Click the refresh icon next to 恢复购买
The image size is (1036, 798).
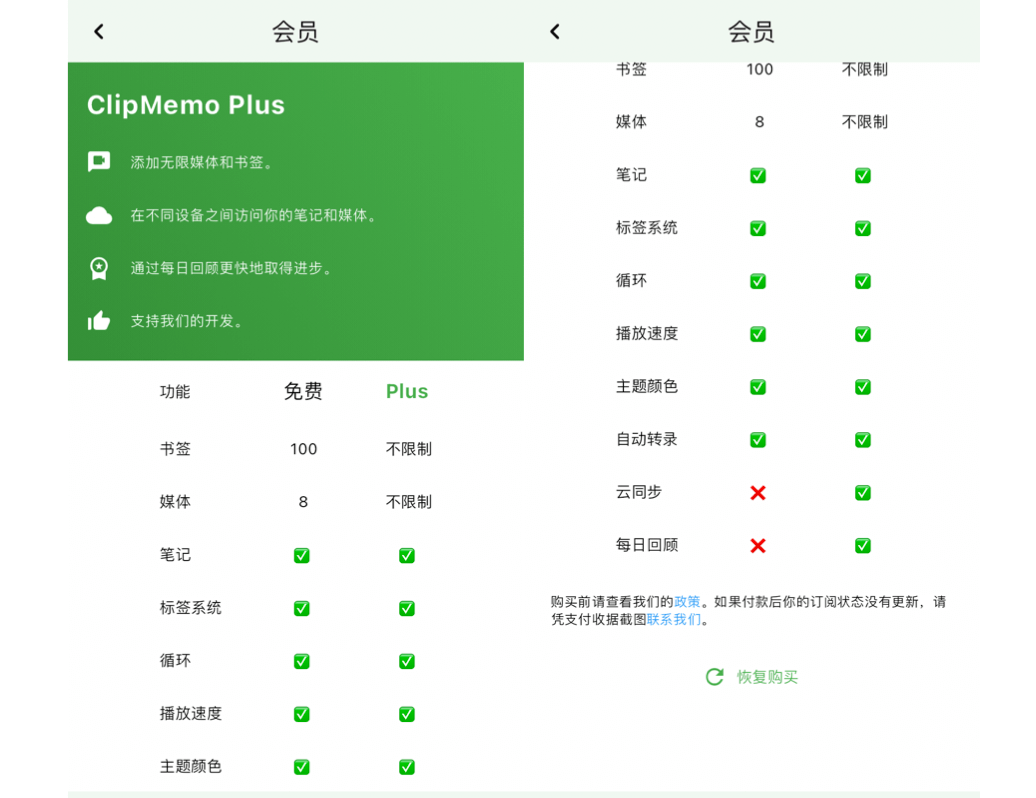tap(714, 677)
